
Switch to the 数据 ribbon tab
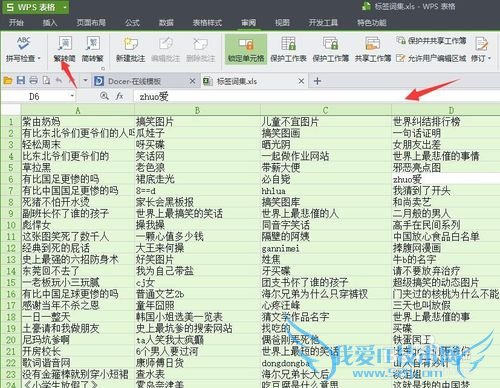(x=166, y=23)
